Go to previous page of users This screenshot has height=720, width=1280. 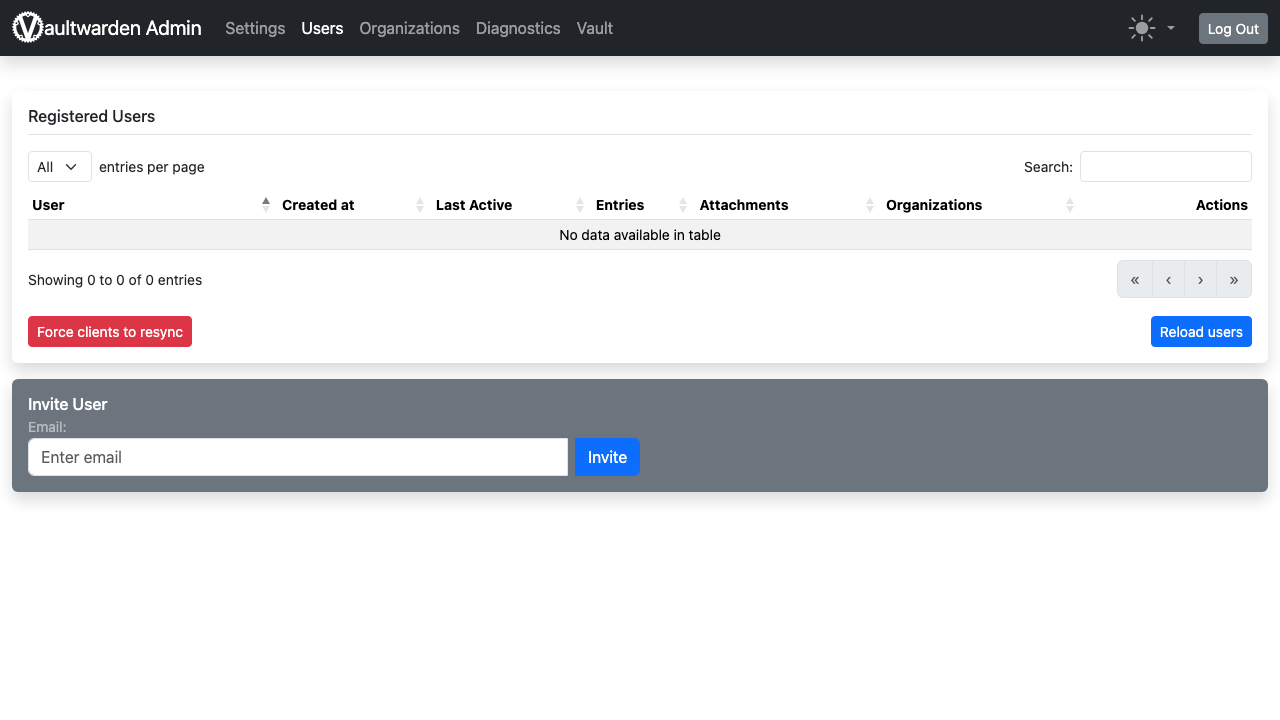click(x=1168, y=280)
